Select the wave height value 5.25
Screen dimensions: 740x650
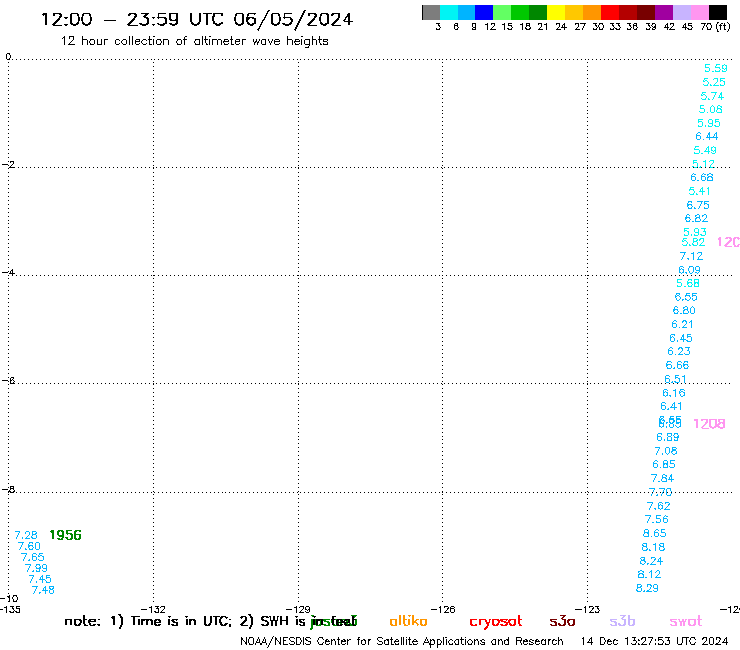[714, 82]
